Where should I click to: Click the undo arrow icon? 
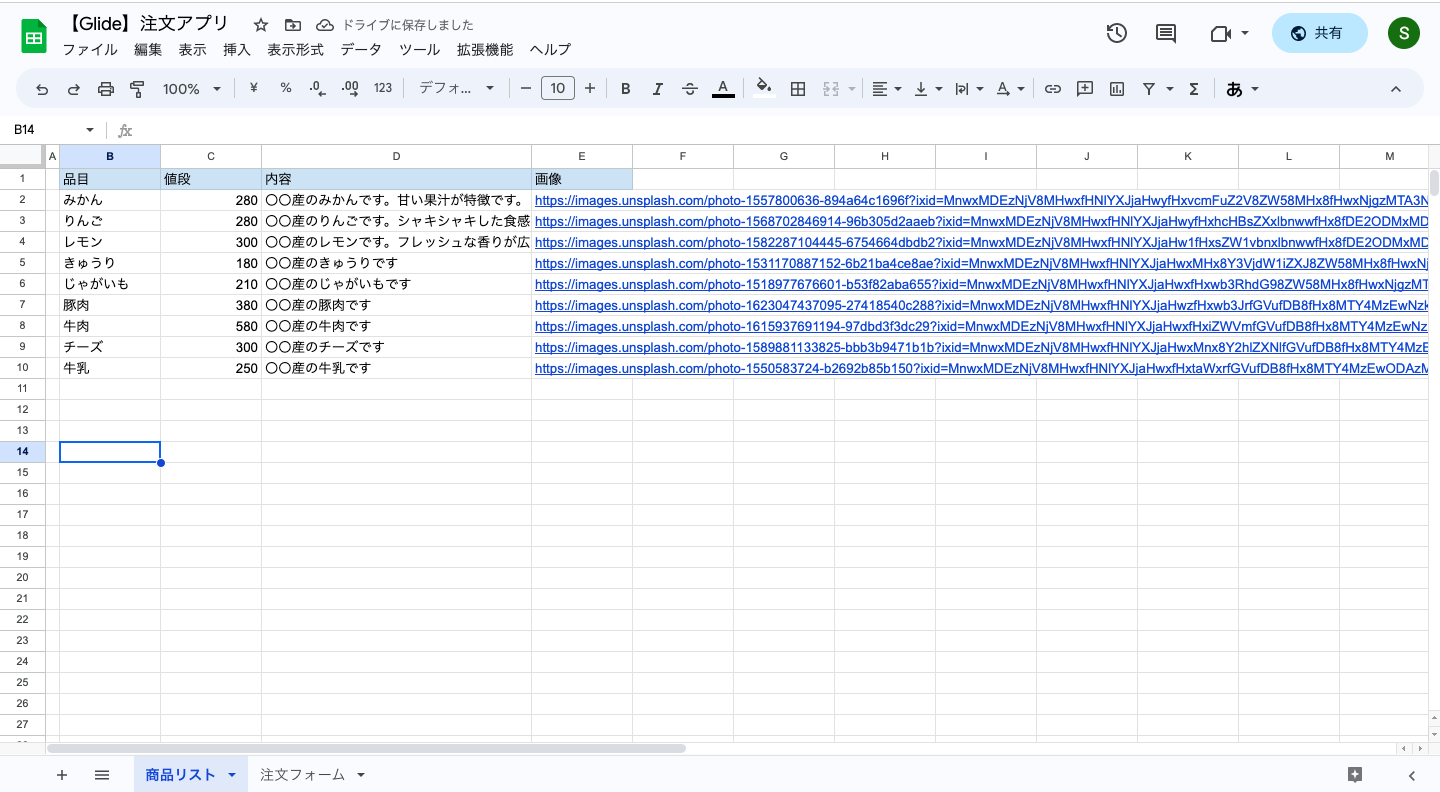(x=42, y=89)
